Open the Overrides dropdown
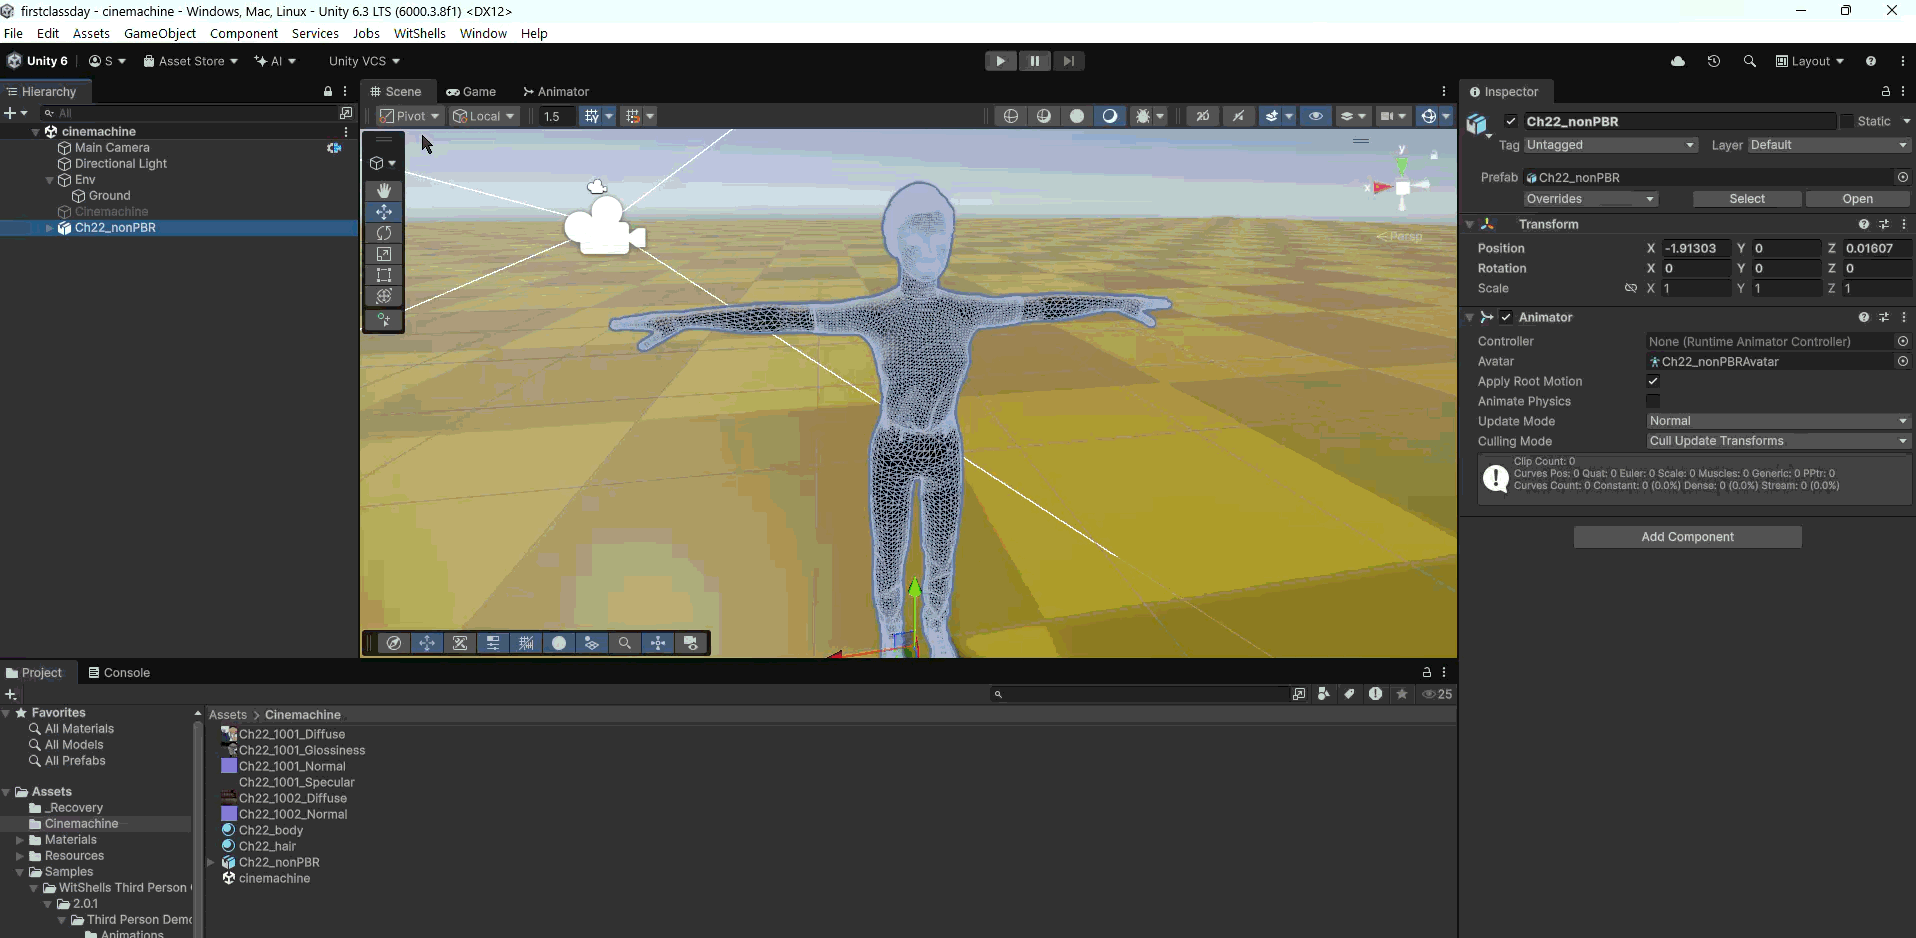Image resolution: width=1916 pixels, height=938 pixels. click(x=1591, y=199)
